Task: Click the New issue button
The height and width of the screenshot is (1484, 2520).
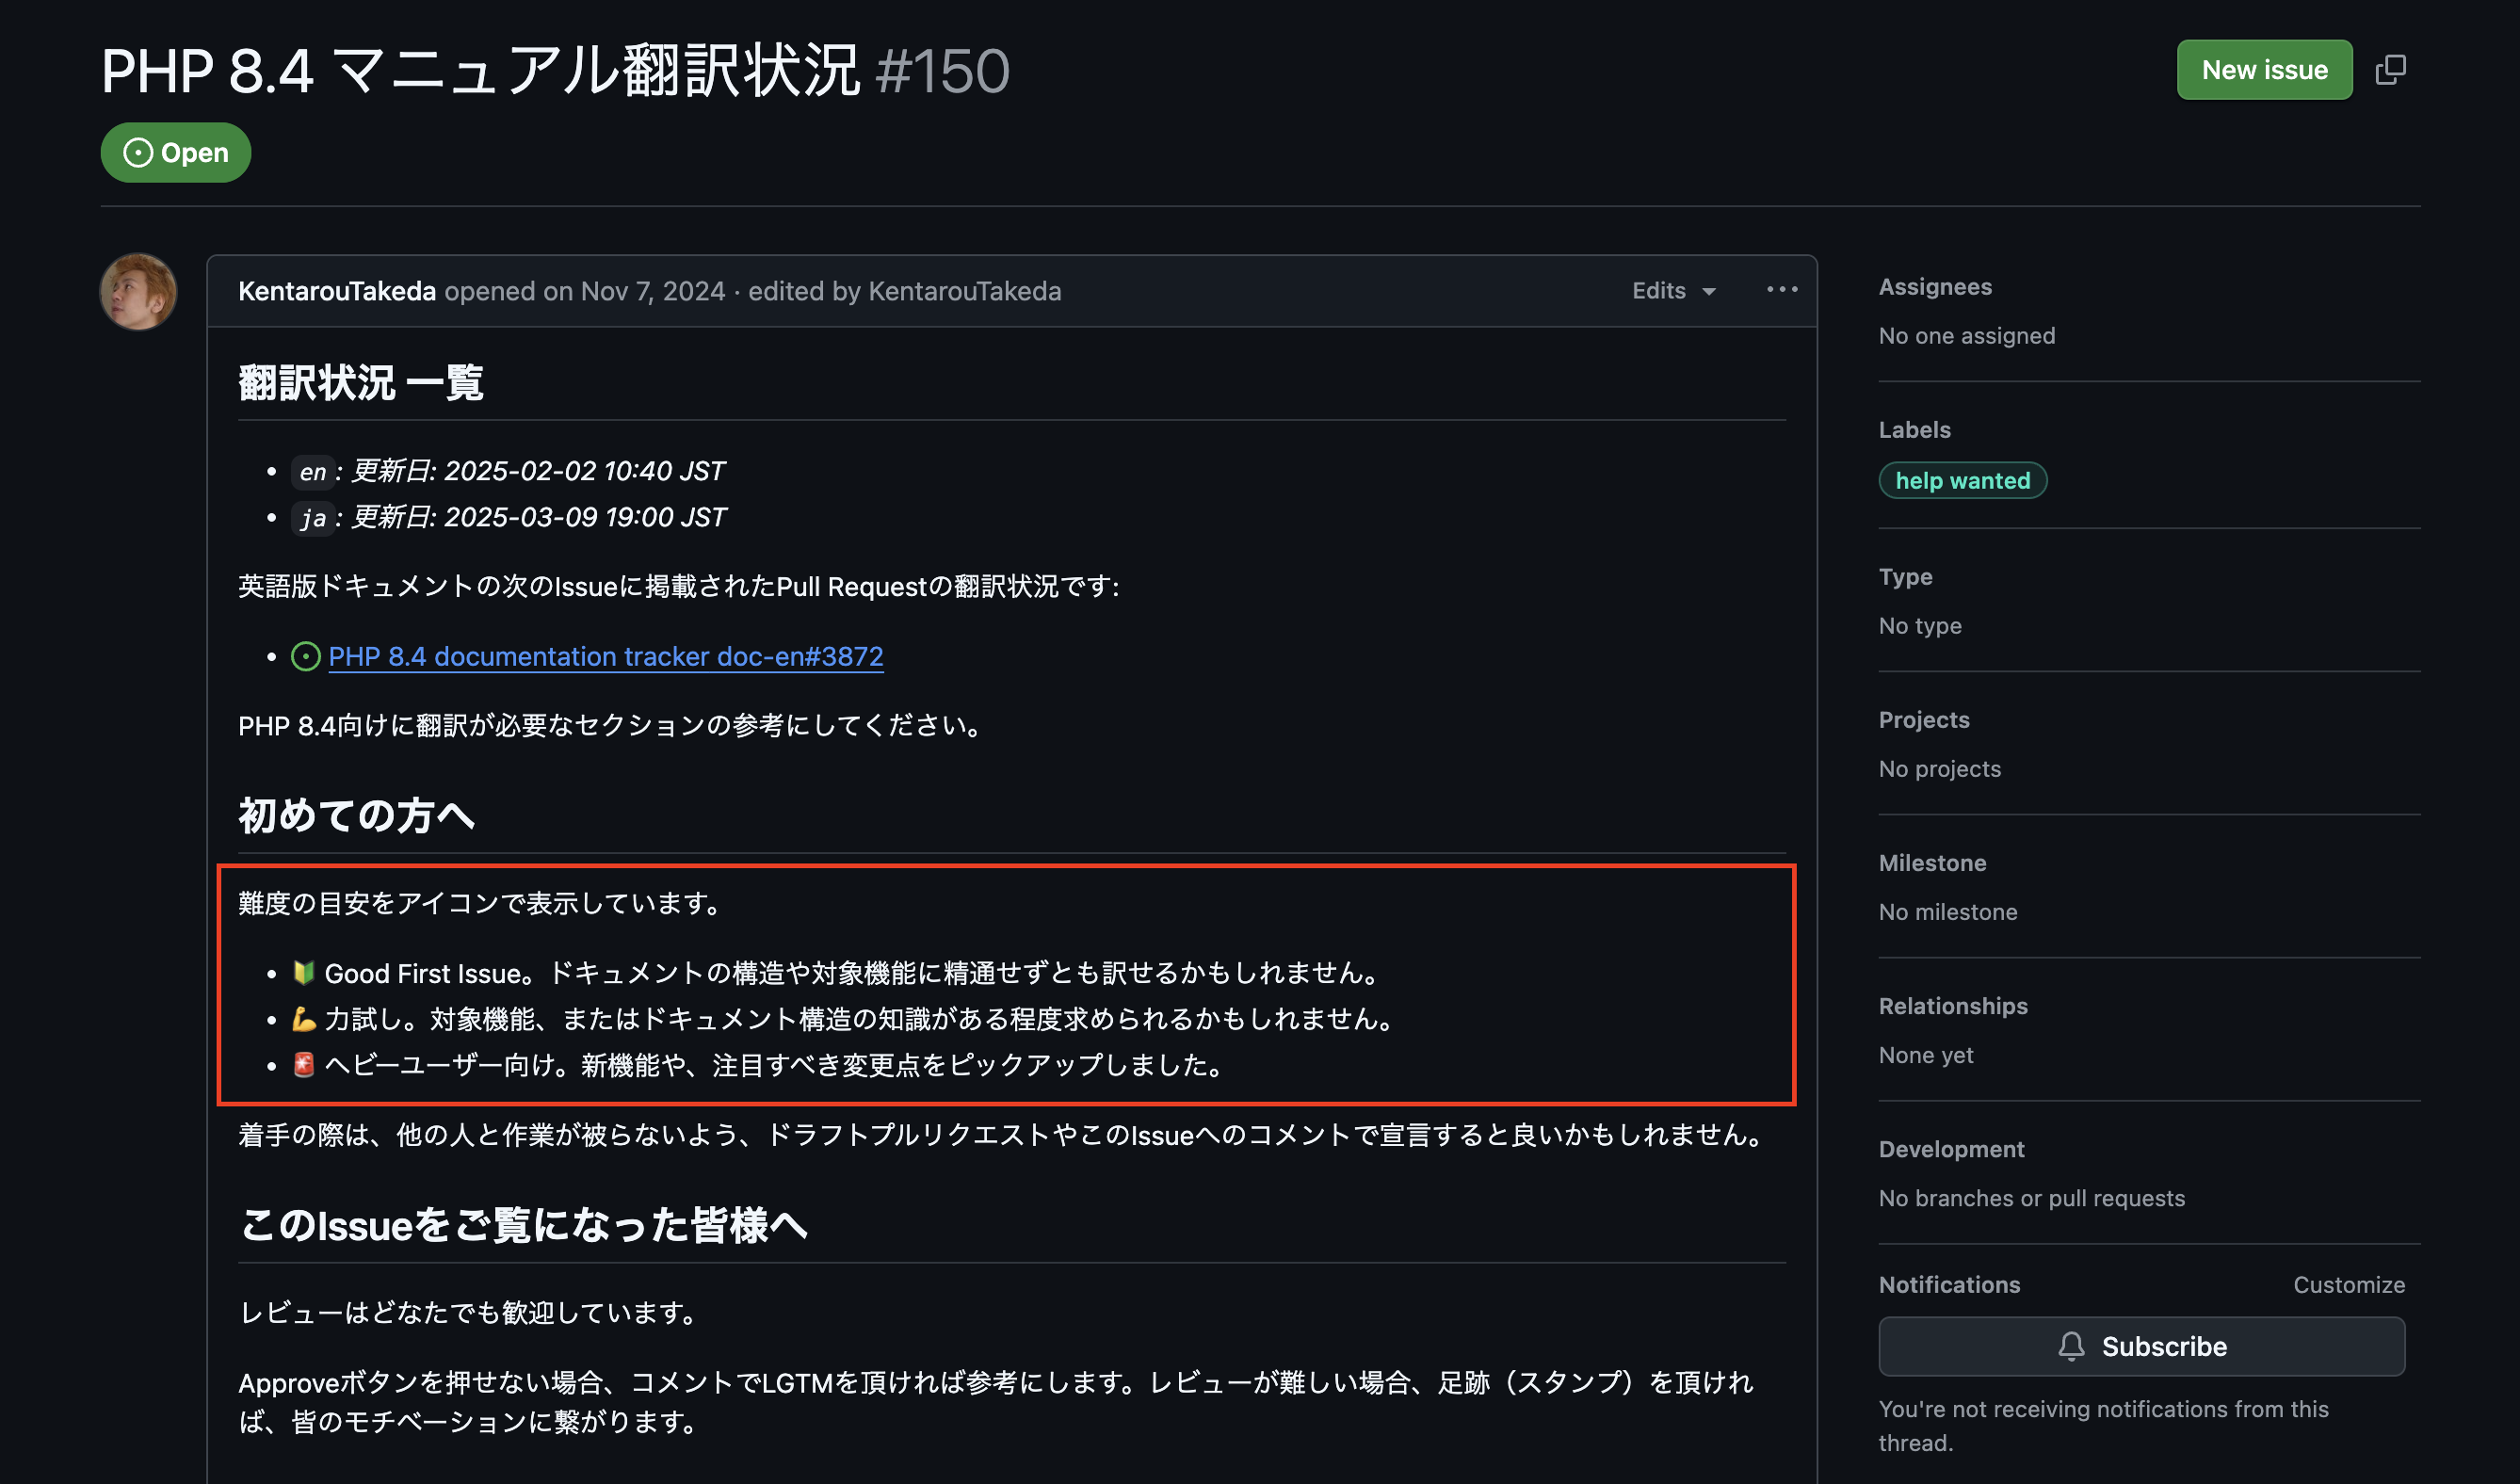Action: [x=2264, y=70]
